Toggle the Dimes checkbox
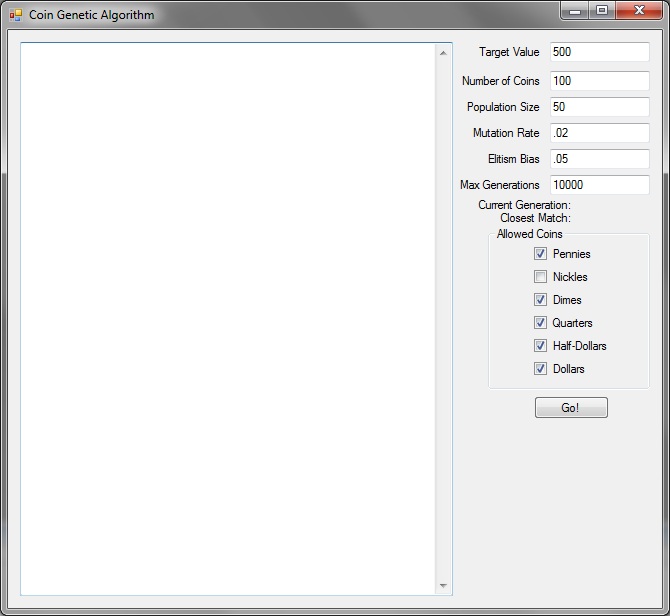The width and height of the screenshot is (670, 616). pyautogui.click(x=541, y=300)
